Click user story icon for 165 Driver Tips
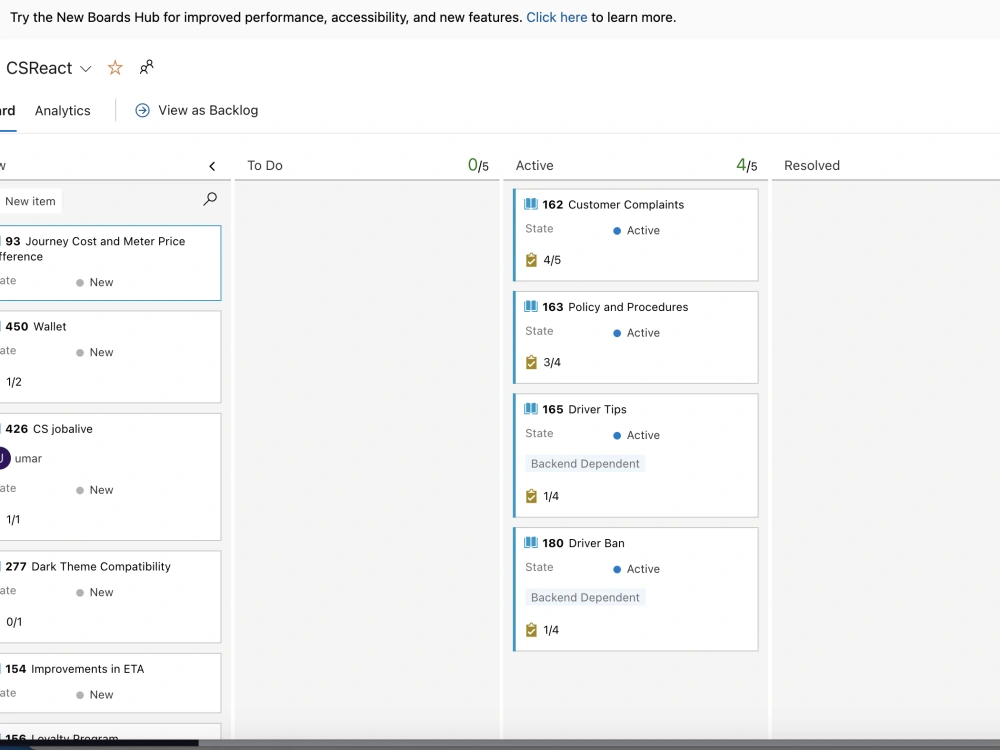The height and width of the screenshot is (750, 1000). click(x=531, y=409)
